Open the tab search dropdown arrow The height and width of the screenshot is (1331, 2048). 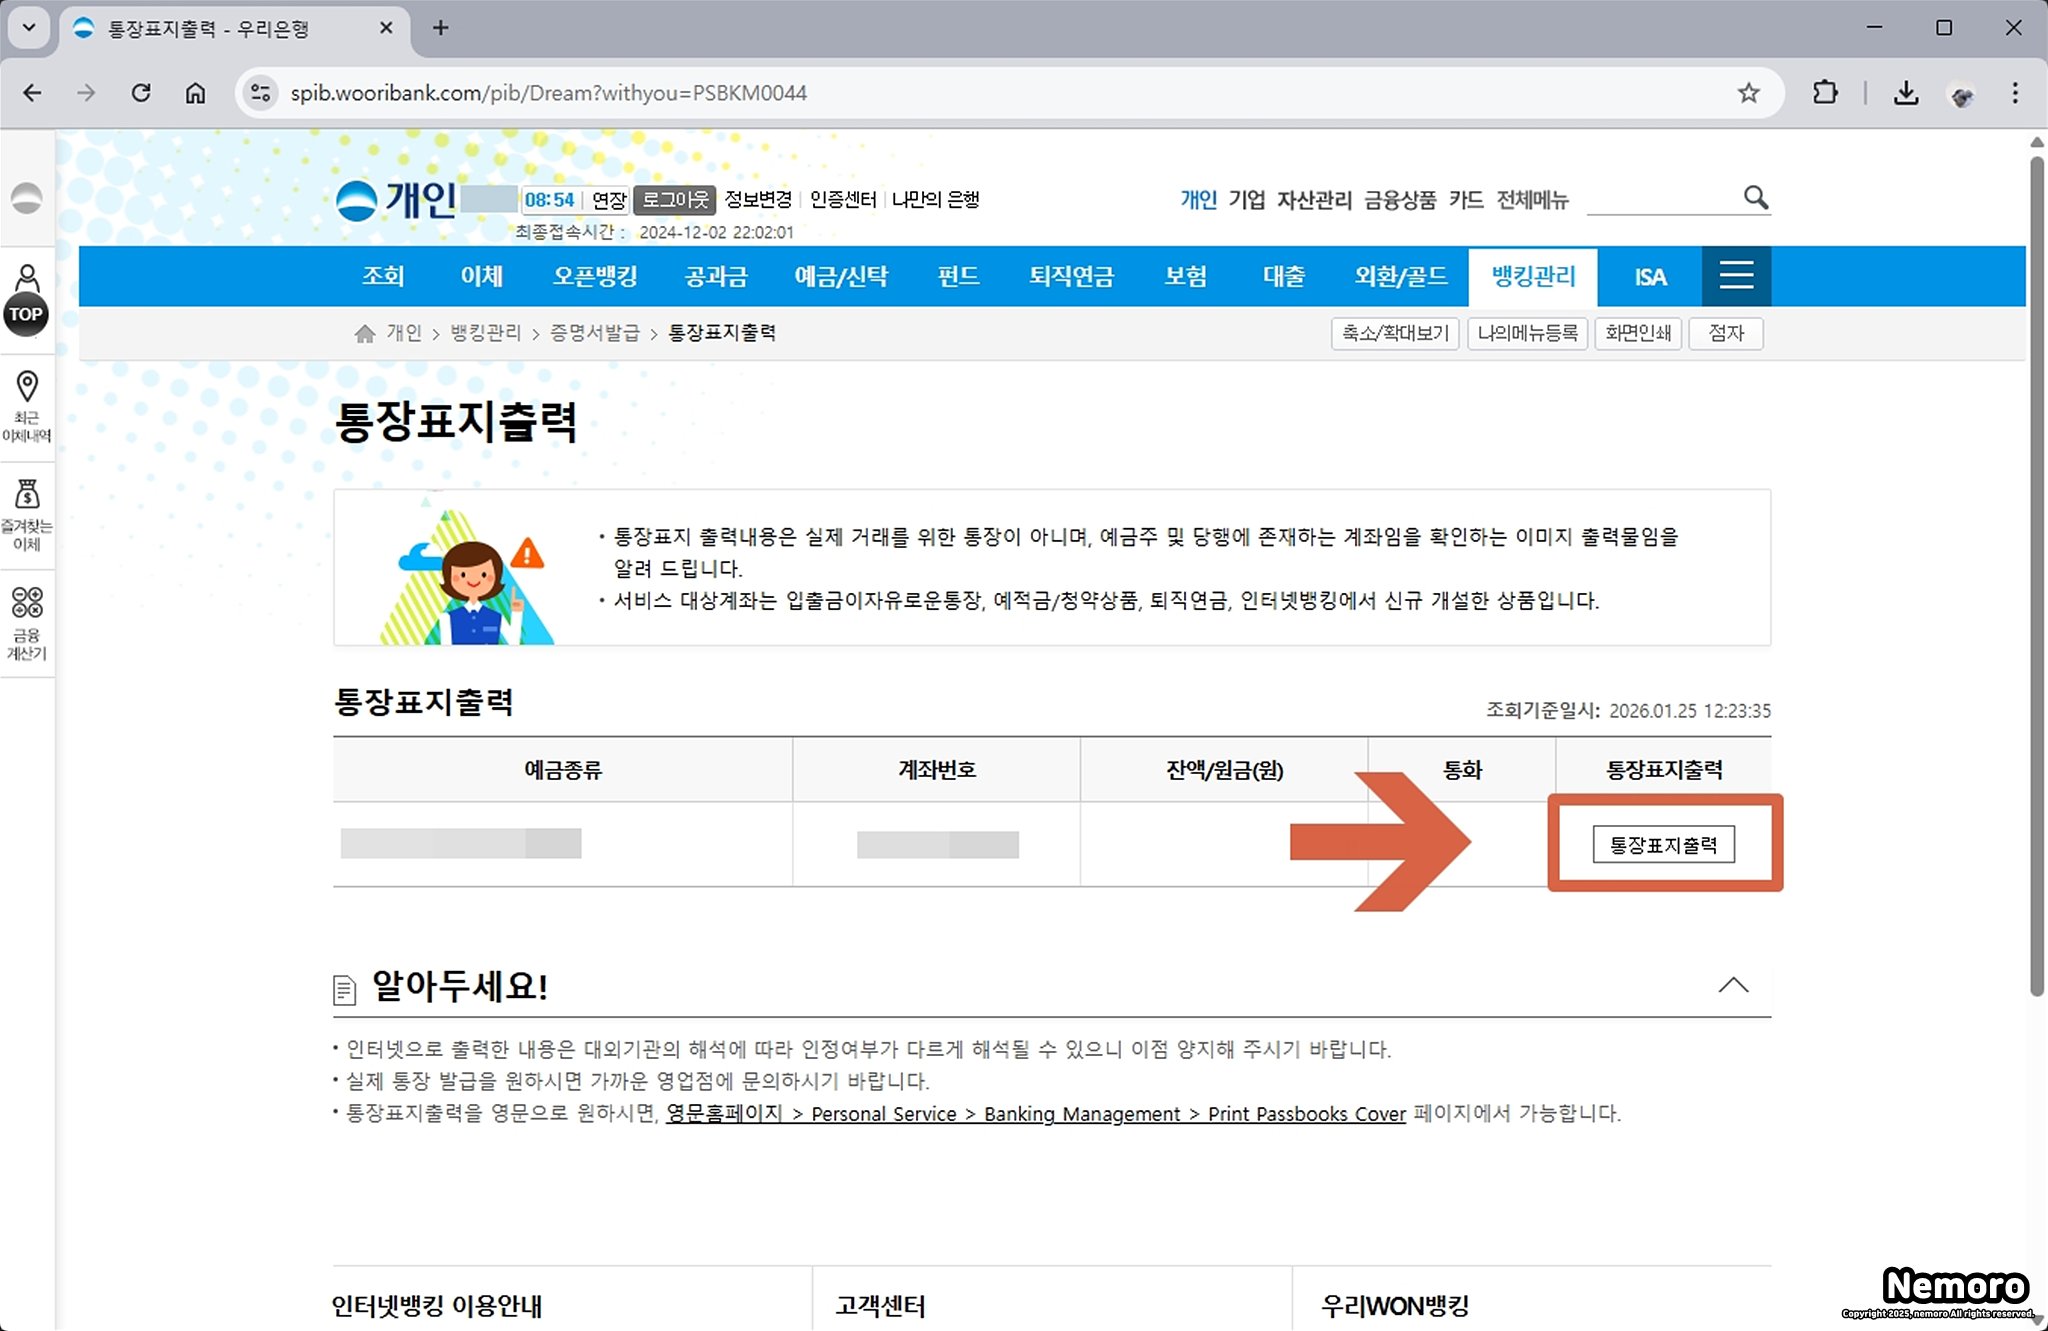coord(29,28)
